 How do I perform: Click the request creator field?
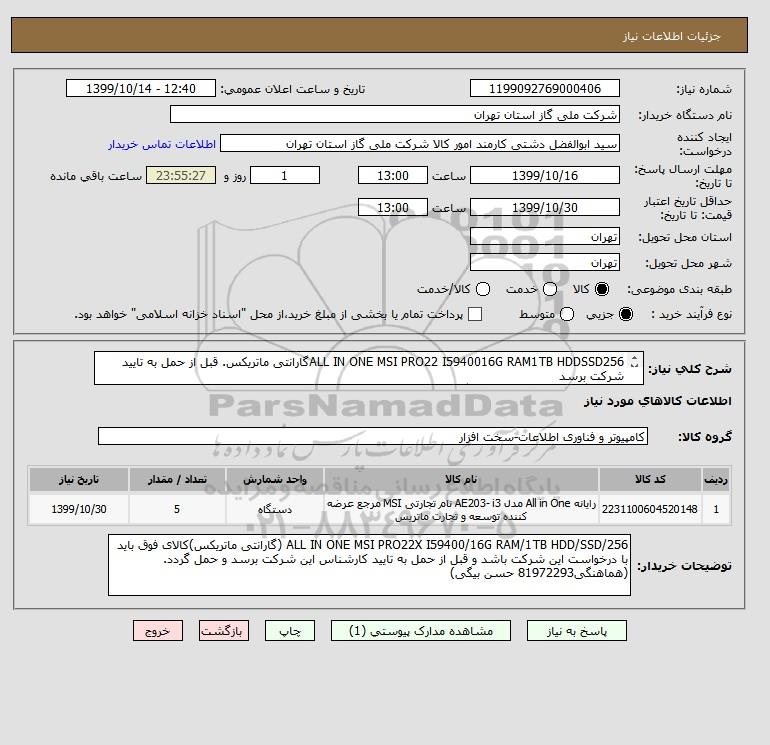[420, 143]
